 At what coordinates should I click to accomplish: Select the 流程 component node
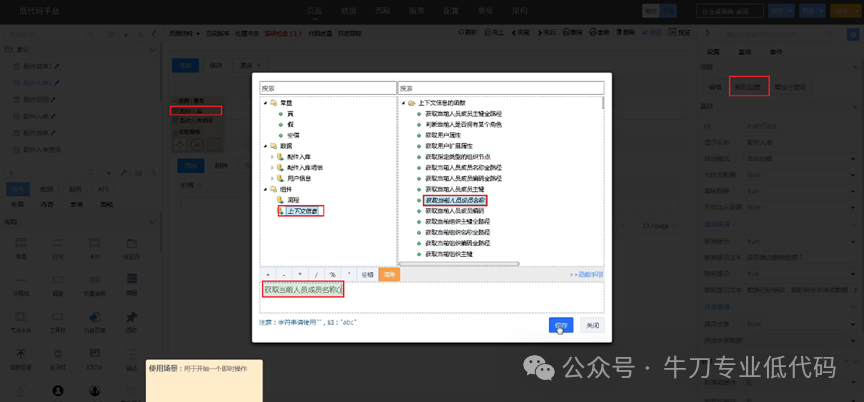[x=293, y=200]
